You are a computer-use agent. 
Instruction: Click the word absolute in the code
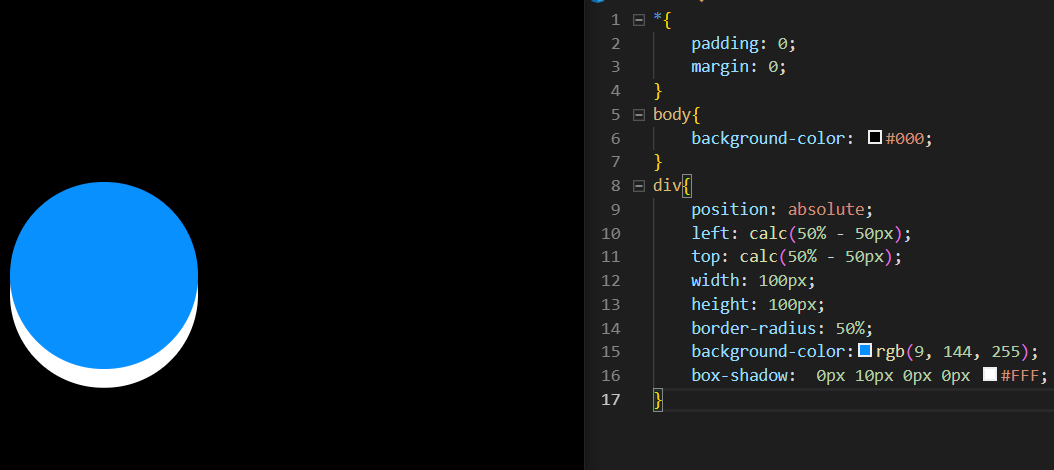830,210
